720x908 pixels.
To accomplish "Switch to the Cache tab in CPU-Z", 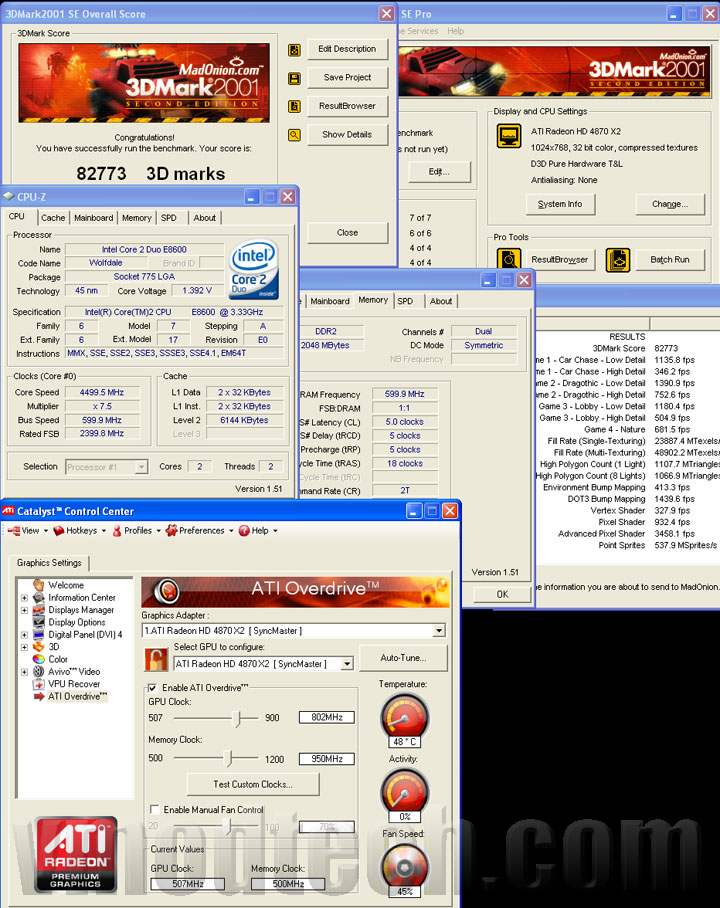I will 53,218.
